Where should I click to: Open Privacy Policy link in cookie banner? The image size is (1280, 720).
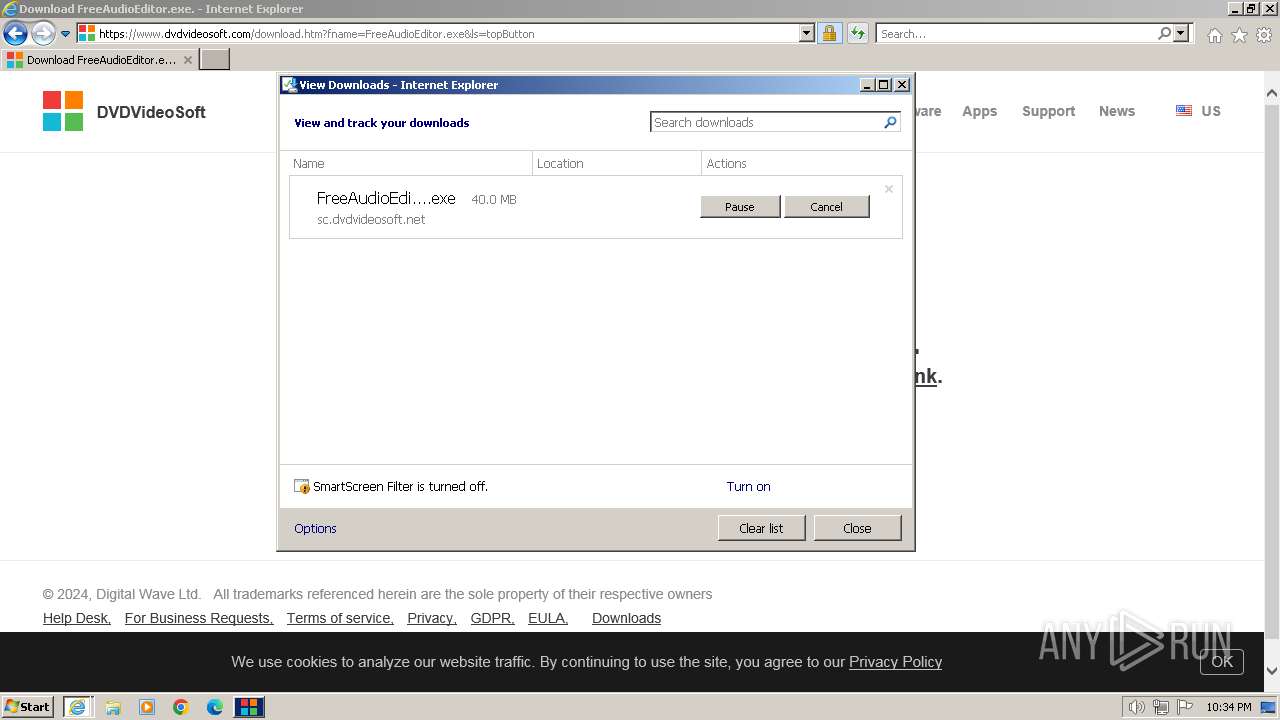point(895,662)
